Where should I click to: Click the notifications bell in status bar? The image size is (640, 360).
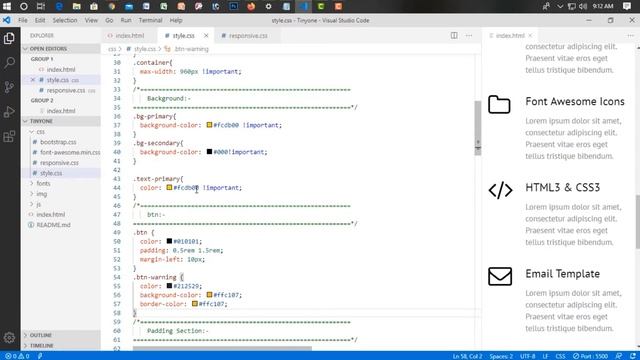coord(633,356)
